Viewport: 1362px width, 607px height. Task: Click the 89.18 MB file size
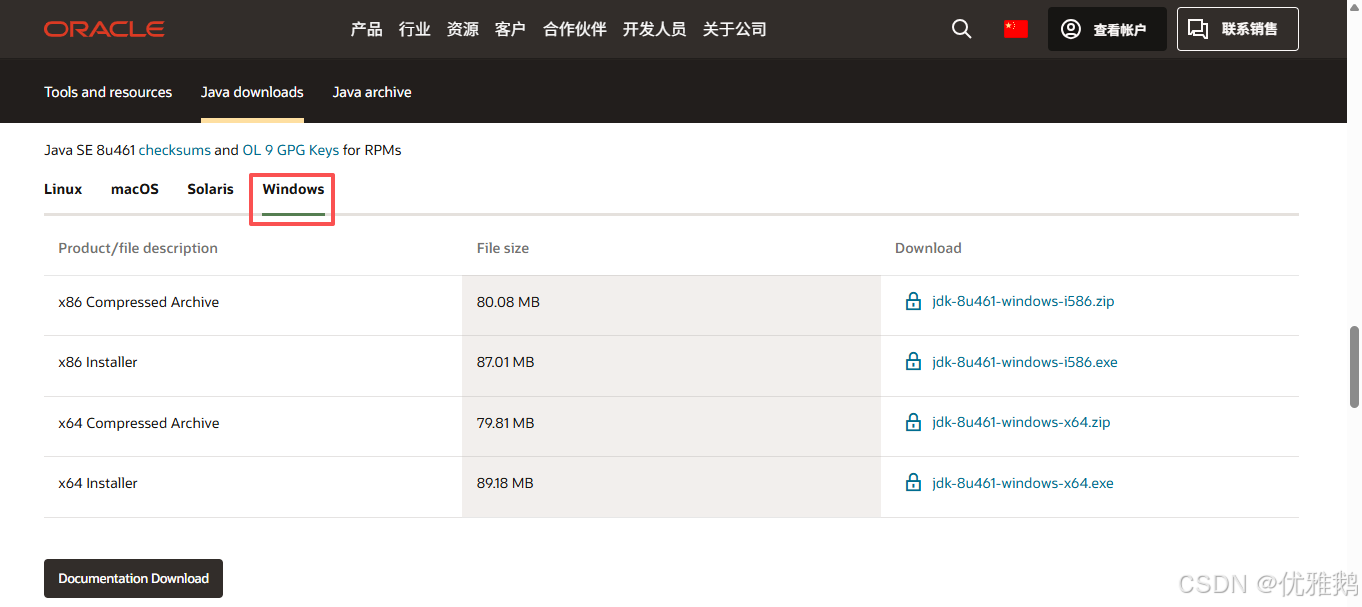click(x=505, y=483)
